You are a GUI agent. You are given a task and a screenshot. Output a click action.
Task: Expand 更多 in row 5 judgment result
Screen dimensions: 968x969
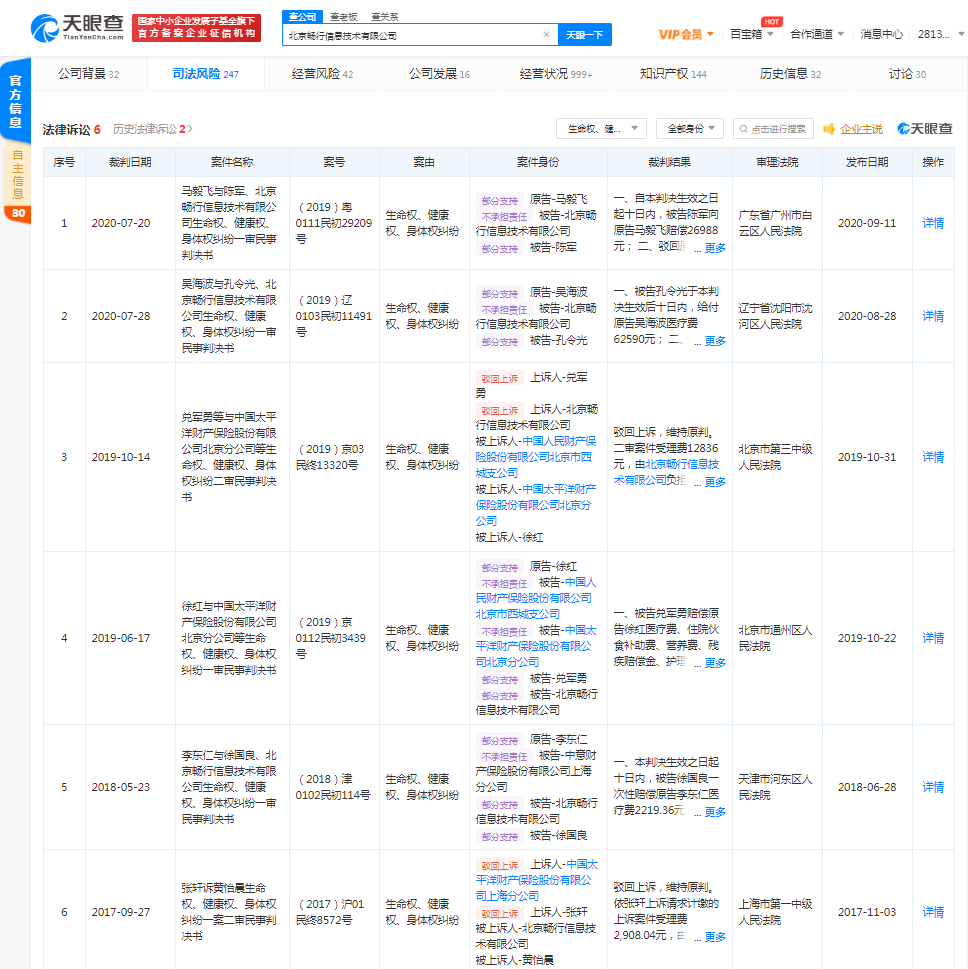click(715, 812)
